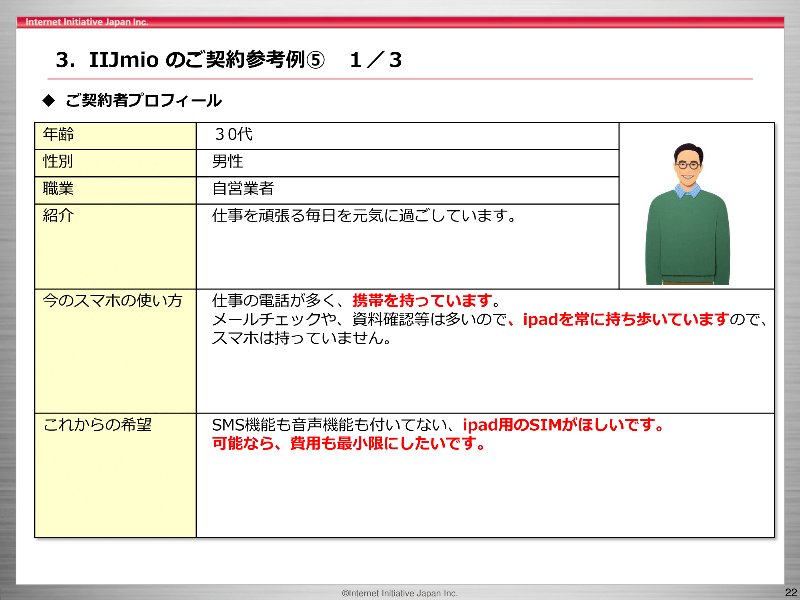Select red text "ipad用のSIMがほしいです。"
Screen dimensions: 800x600
(564, 424)
